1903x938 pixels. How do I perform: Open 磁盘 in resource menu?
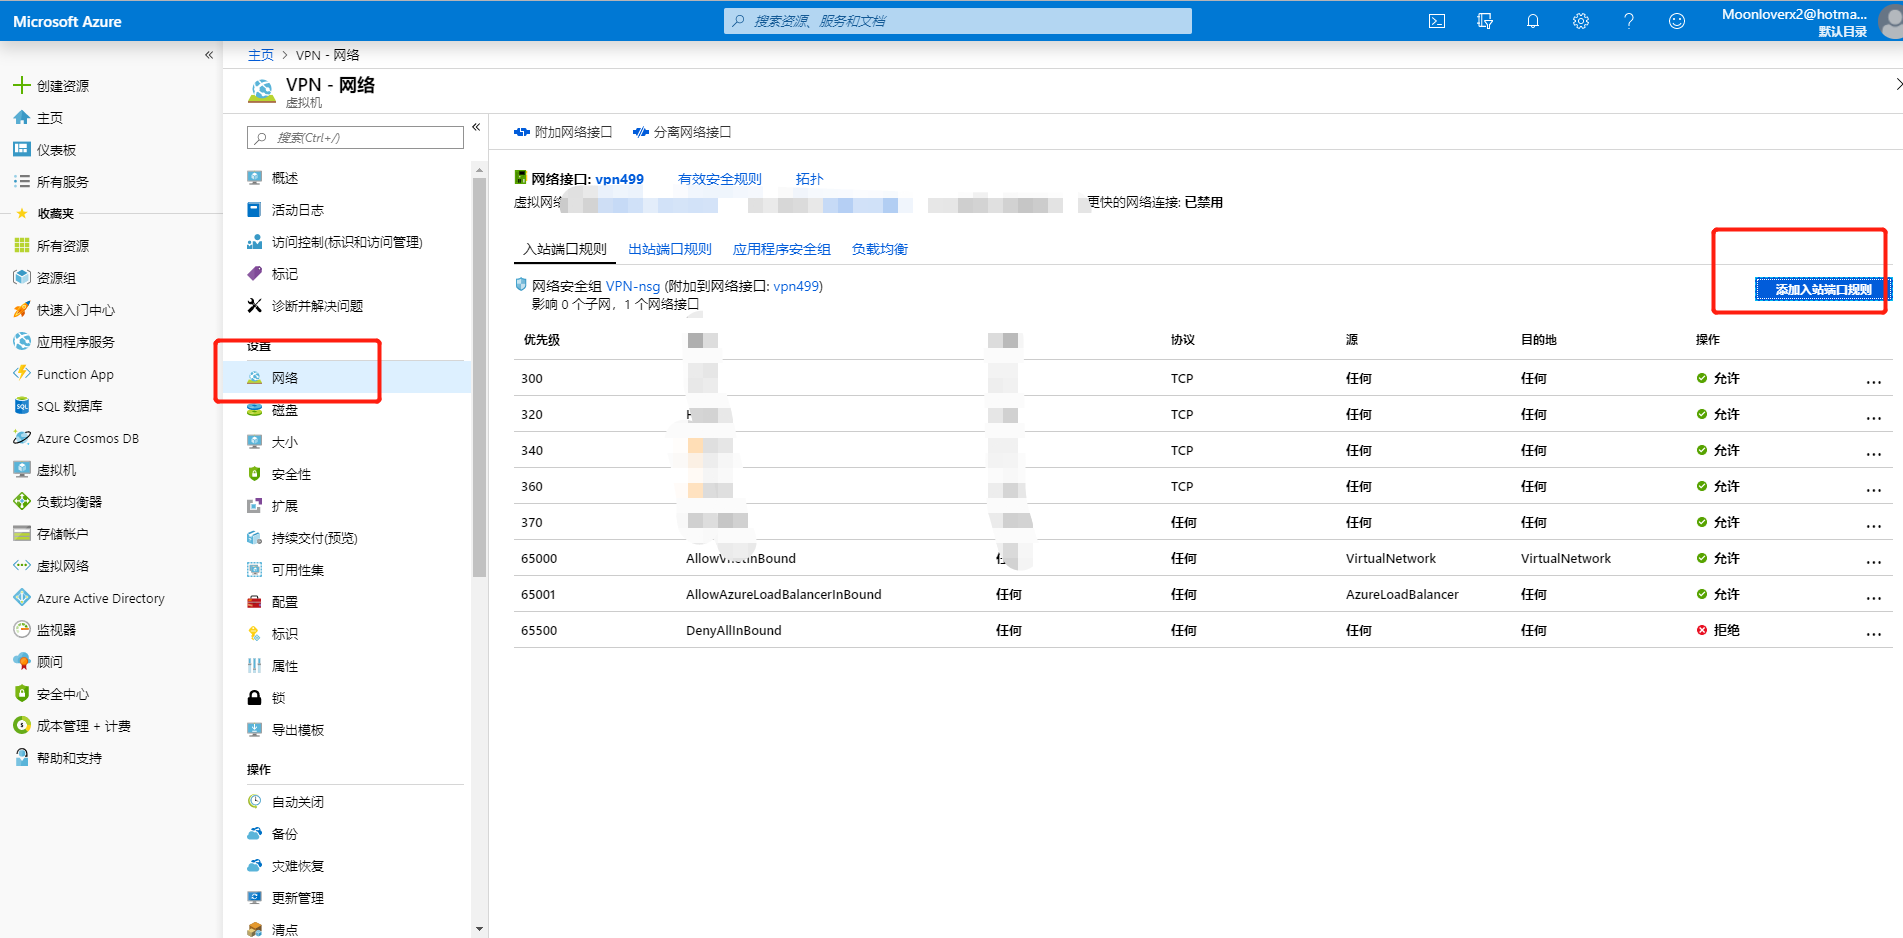(x=285, y=410)
